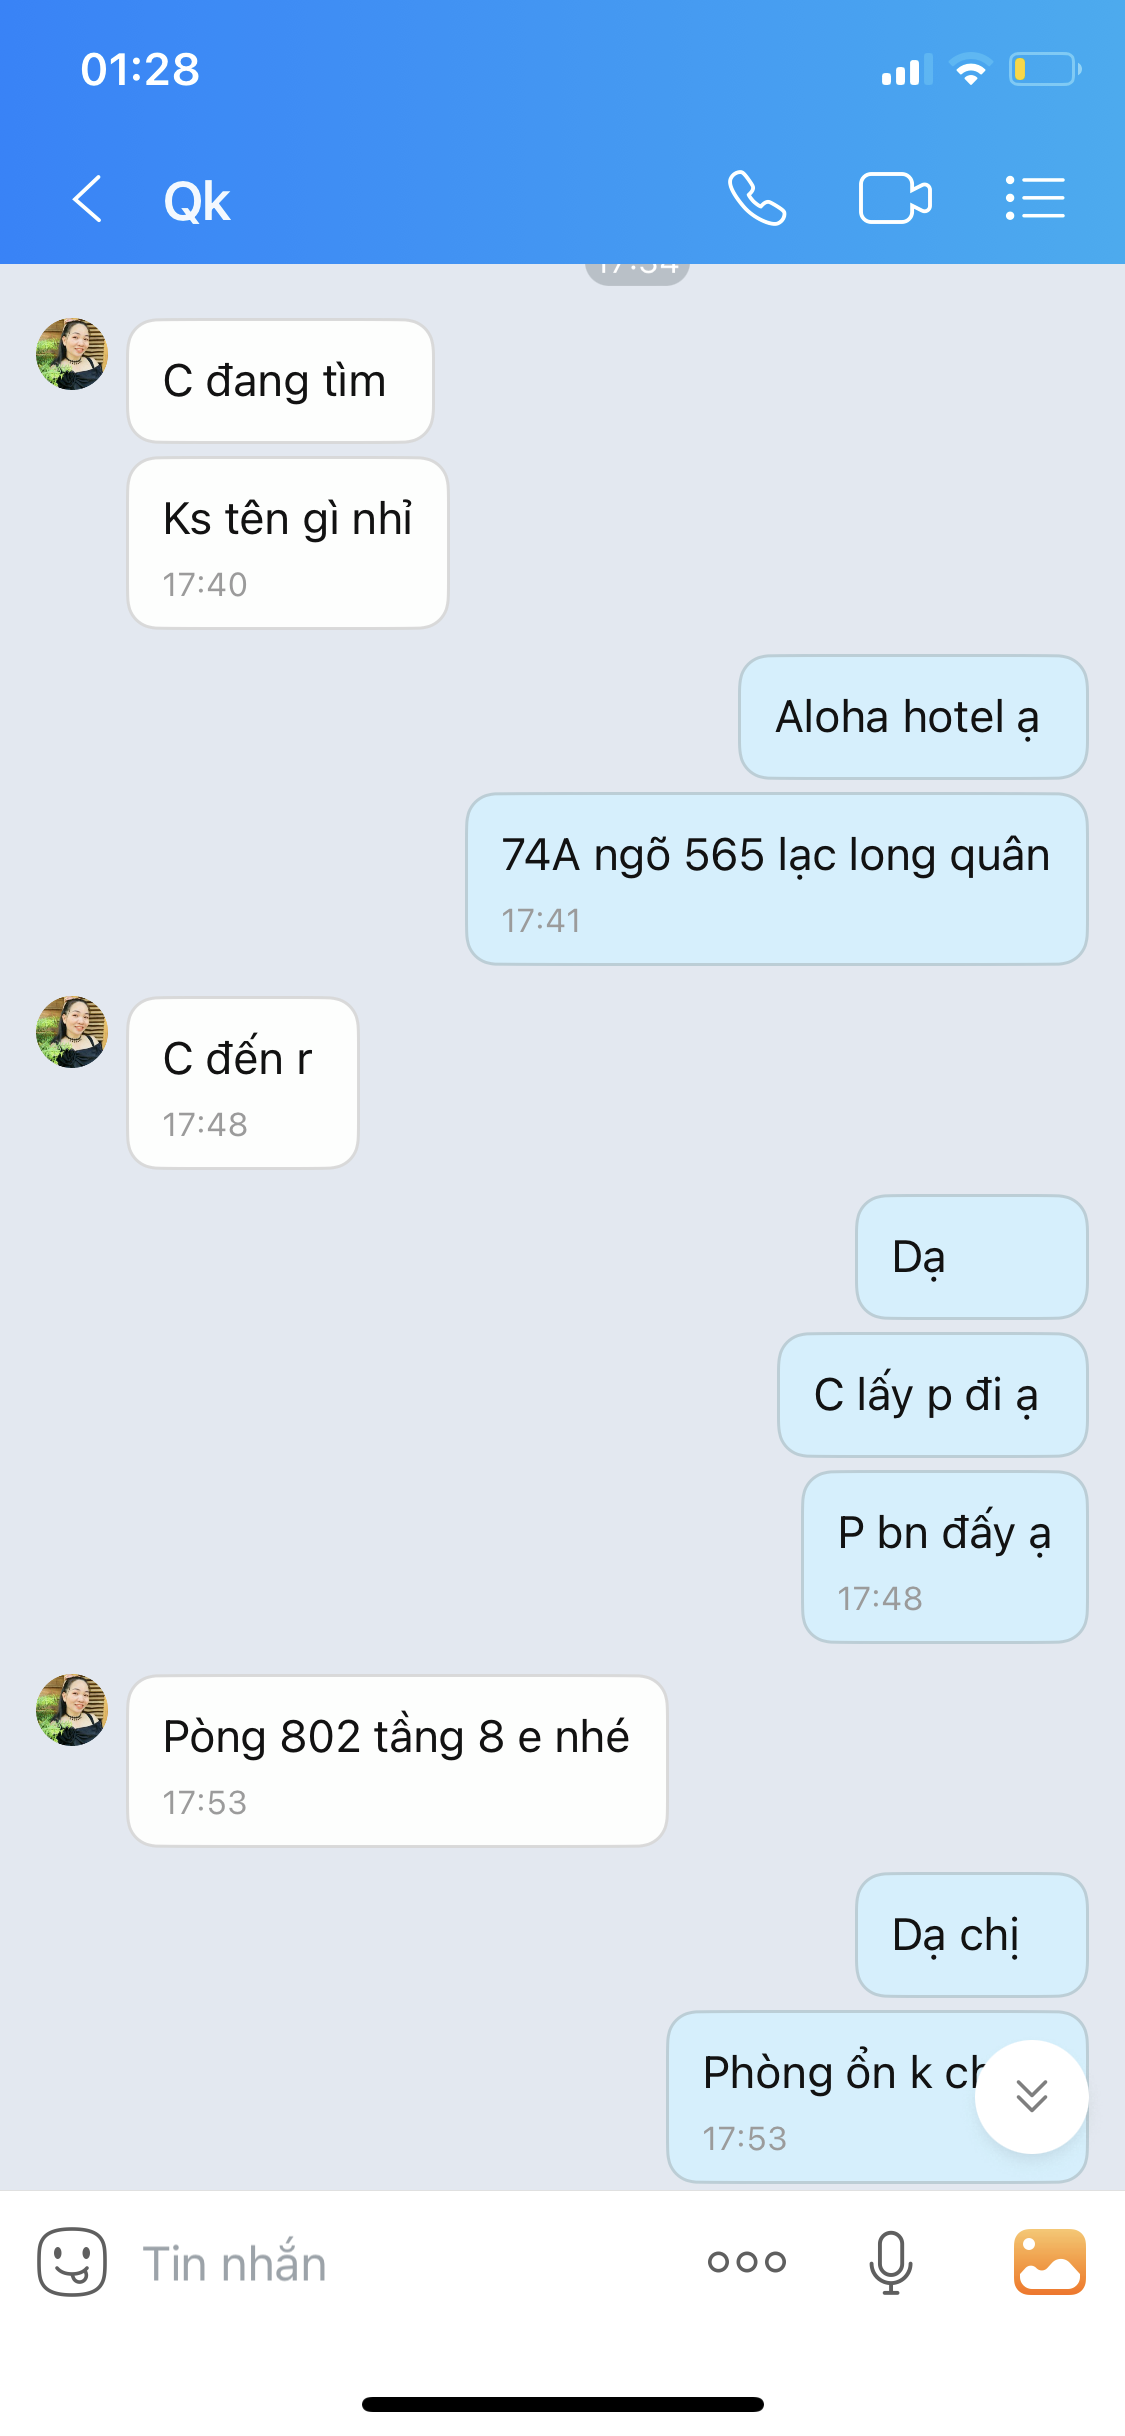The height and width of the screenshot is (2436, 1125).
Task: Open the Qk contact name header
Action: [197, 201]
